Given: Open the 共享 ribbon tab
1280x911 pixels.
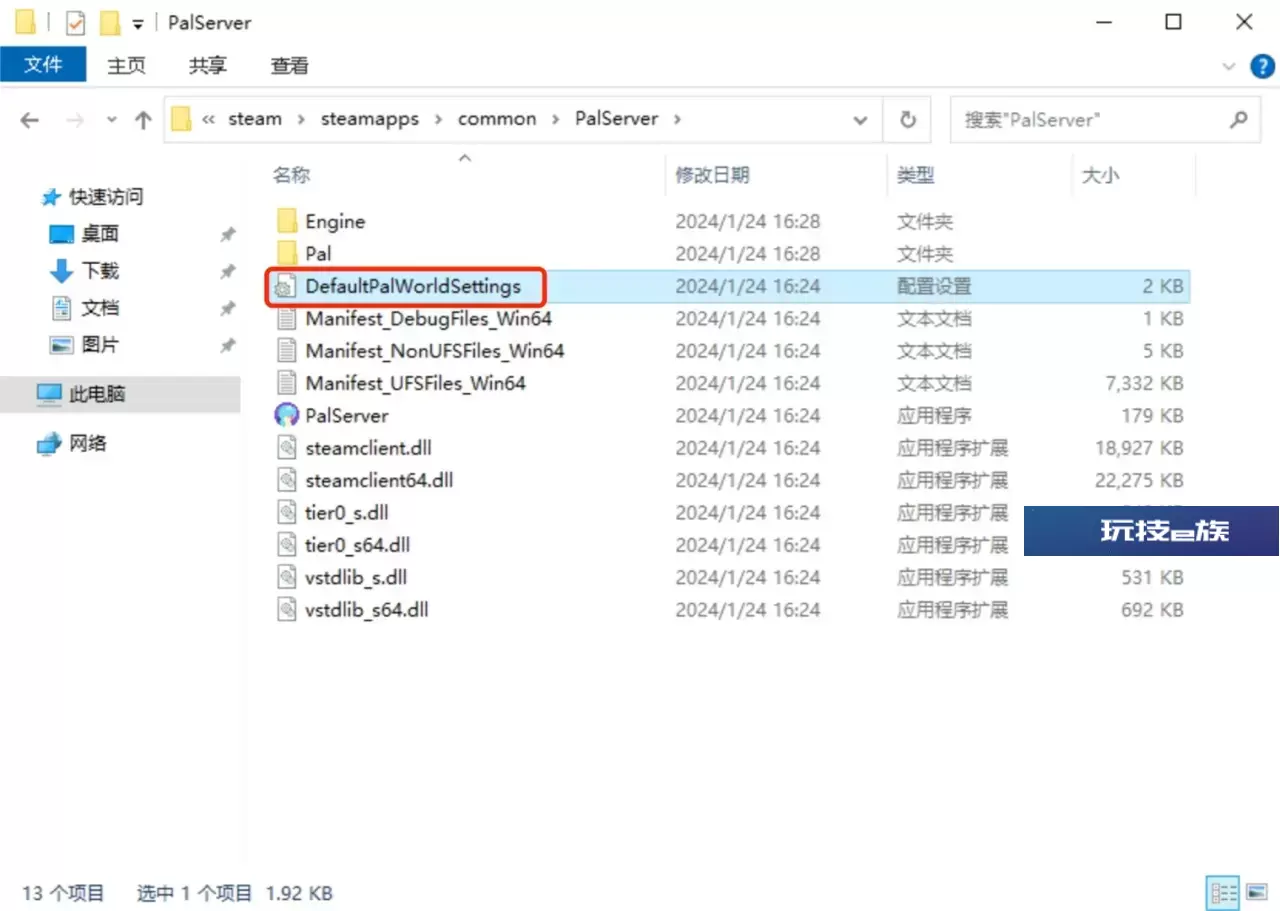Looking at the screenshot, I should (x=207, y=65).
